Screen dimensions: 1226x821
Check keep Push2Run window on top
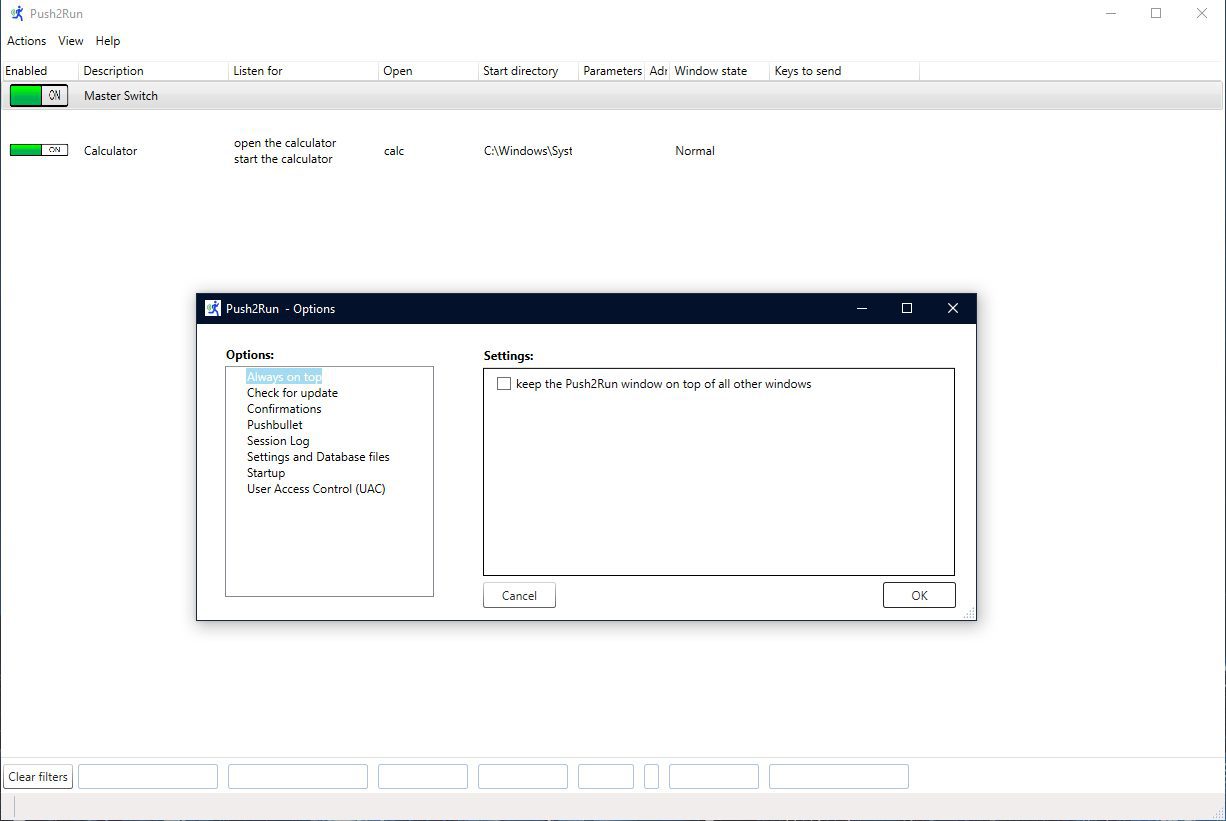pos(504,384)
